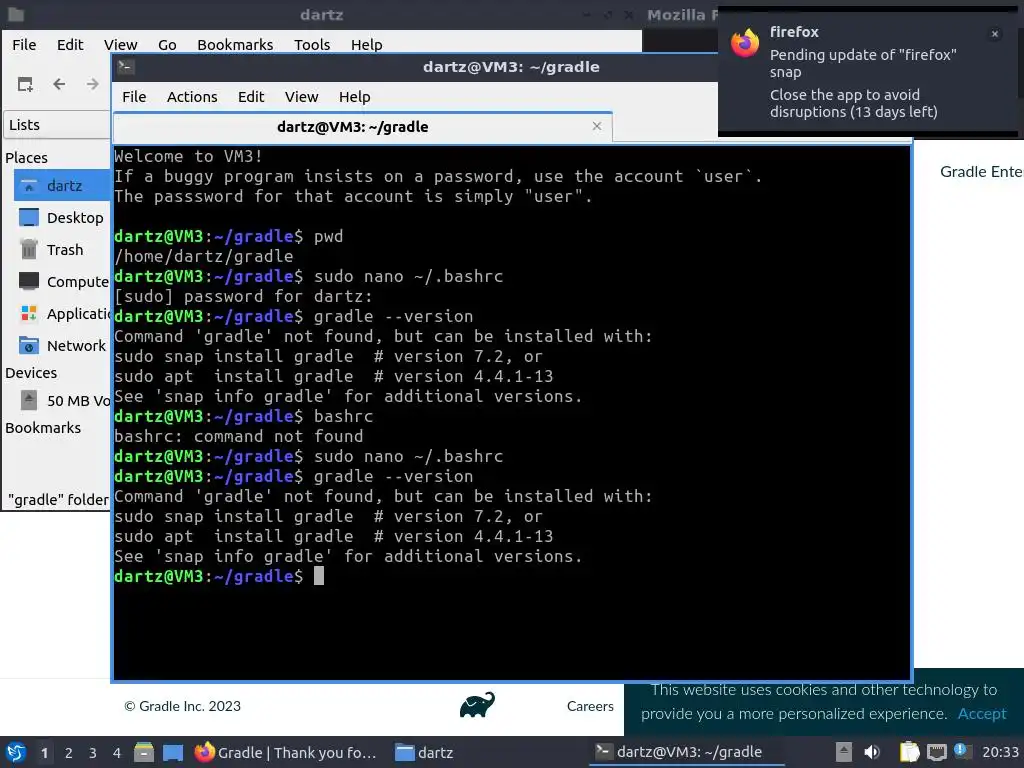Open the terminal View menu
Image resolution: width=1024 pixels, height=768 pixels.
click(x=301, y=97)
